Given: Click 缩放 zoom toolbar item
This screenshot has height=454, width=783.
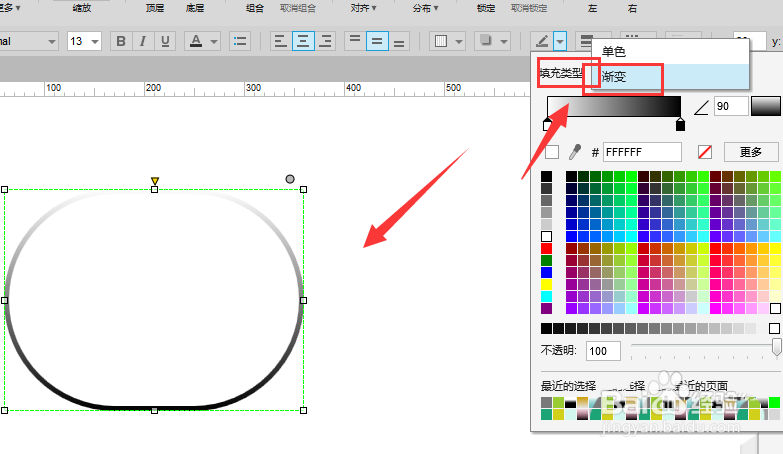Looking at the screenshot, I should point(82,8).
